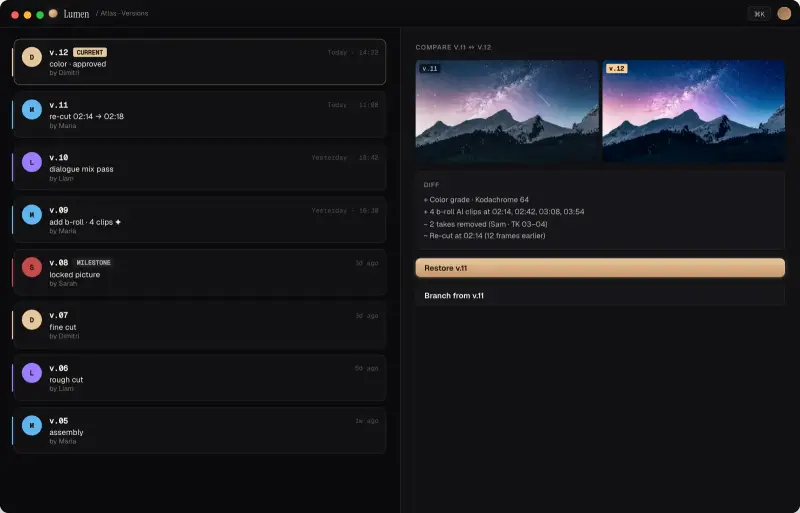Click the Lumen title in header
The image size is (800, 513).
point(77,14)
